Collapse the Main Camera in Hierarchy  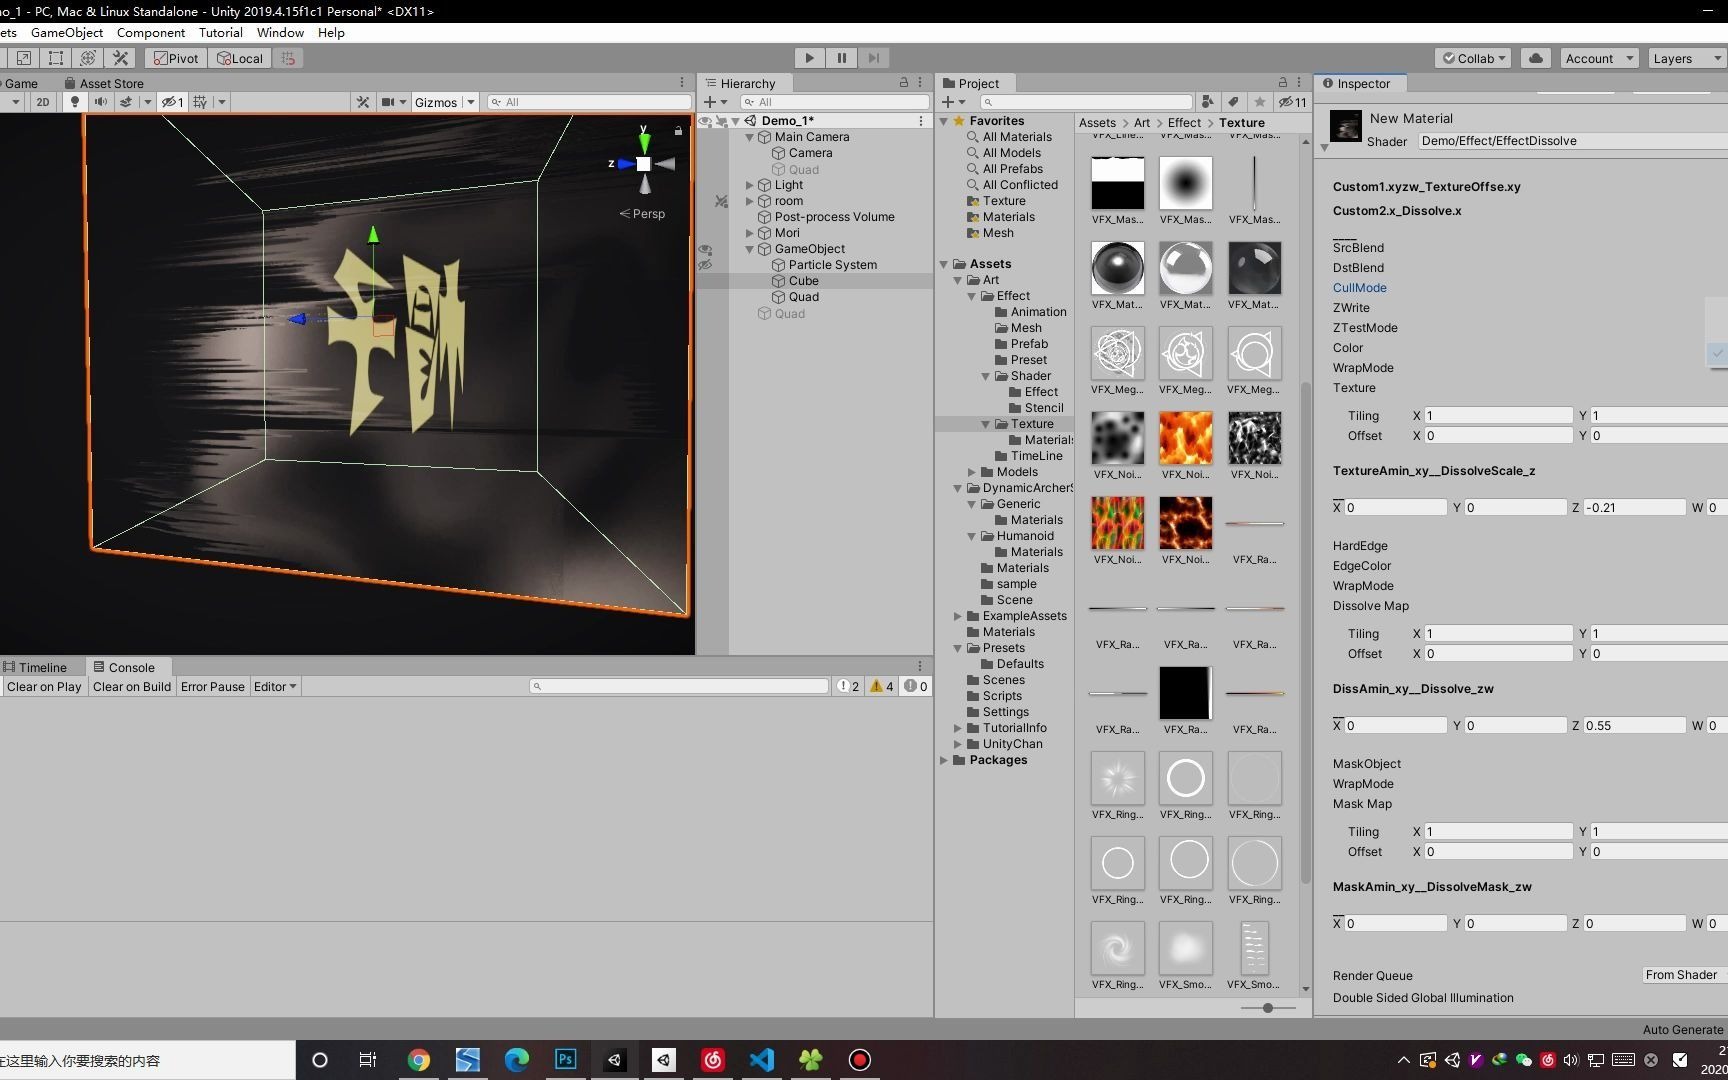point(749,137)
